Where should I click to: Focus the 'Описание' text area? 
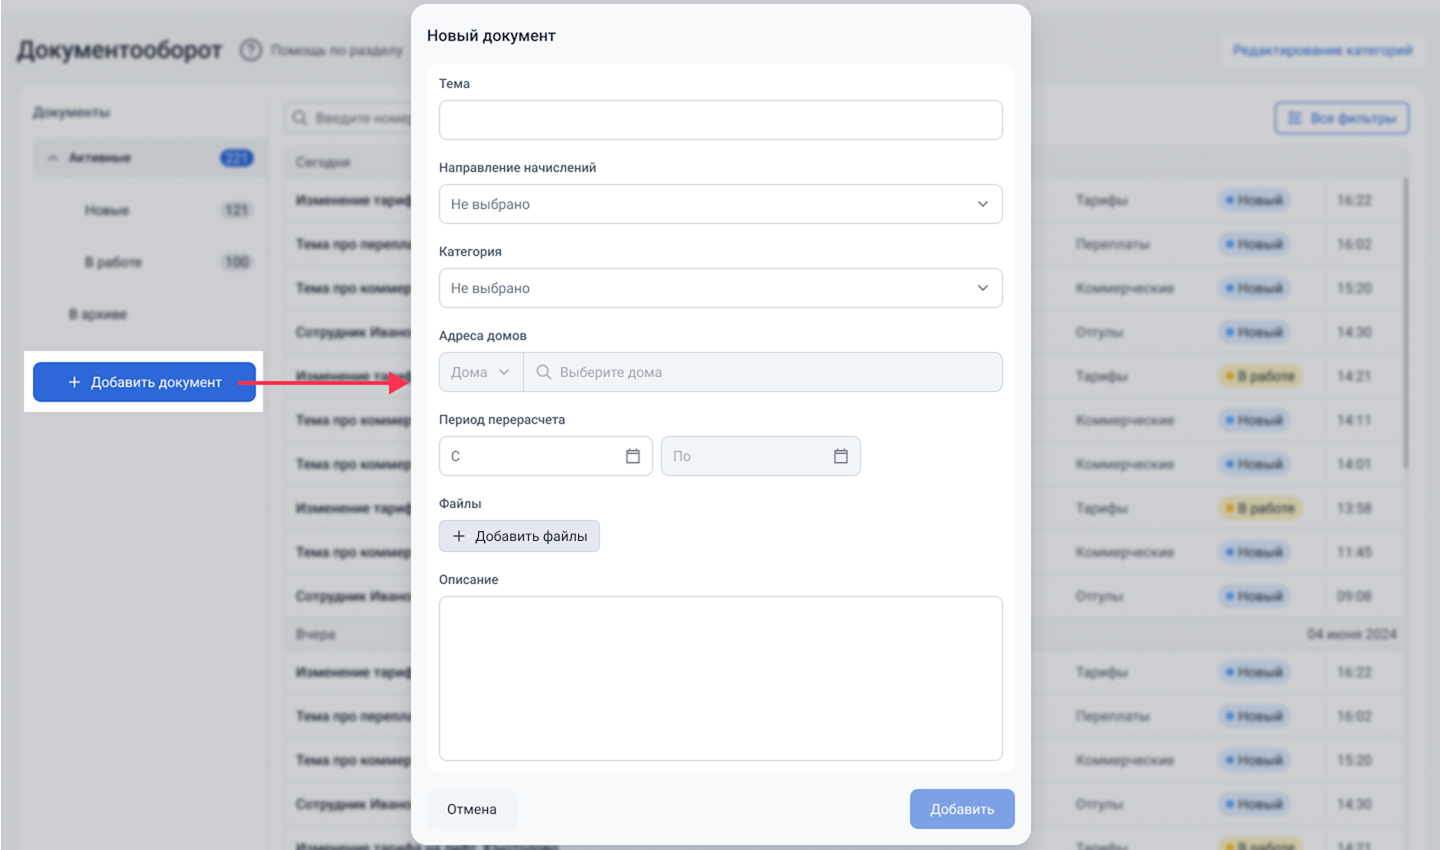click(720, 678)
